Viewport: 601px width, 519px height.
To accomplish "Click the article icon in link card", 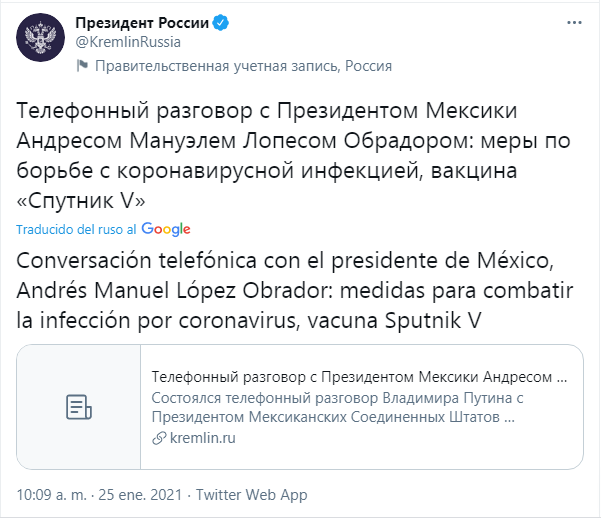I will tap(78, 407).
